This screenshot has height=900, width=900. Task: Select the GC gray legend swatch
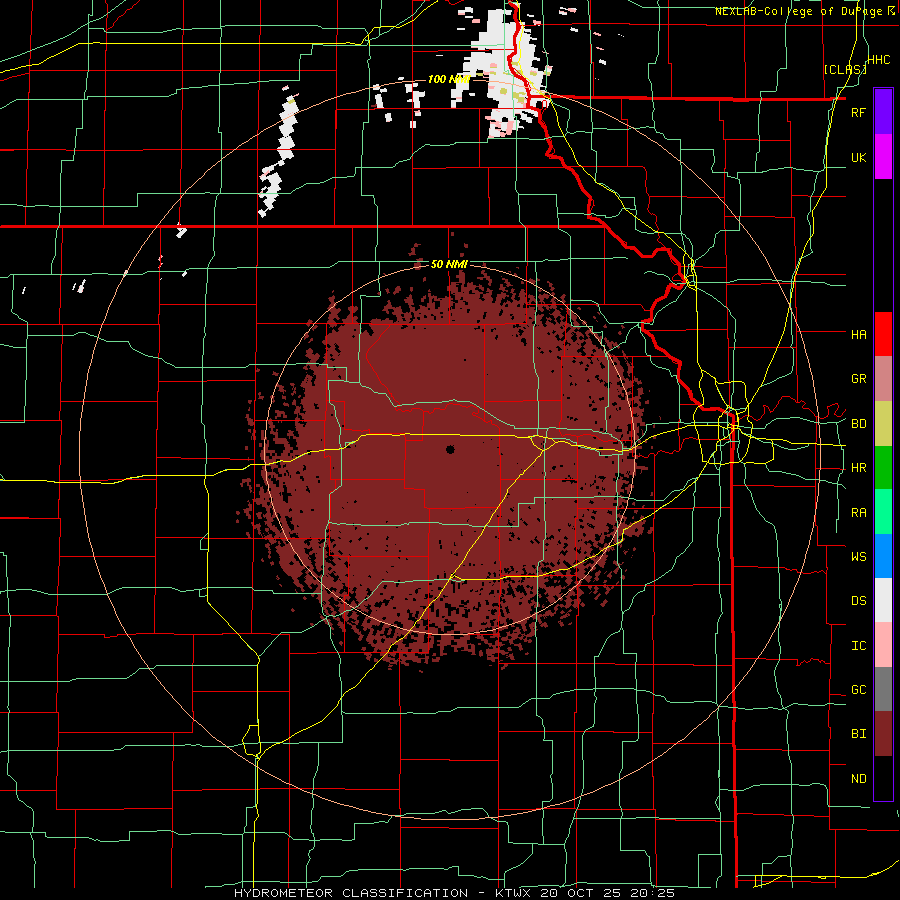pos(883,689)
